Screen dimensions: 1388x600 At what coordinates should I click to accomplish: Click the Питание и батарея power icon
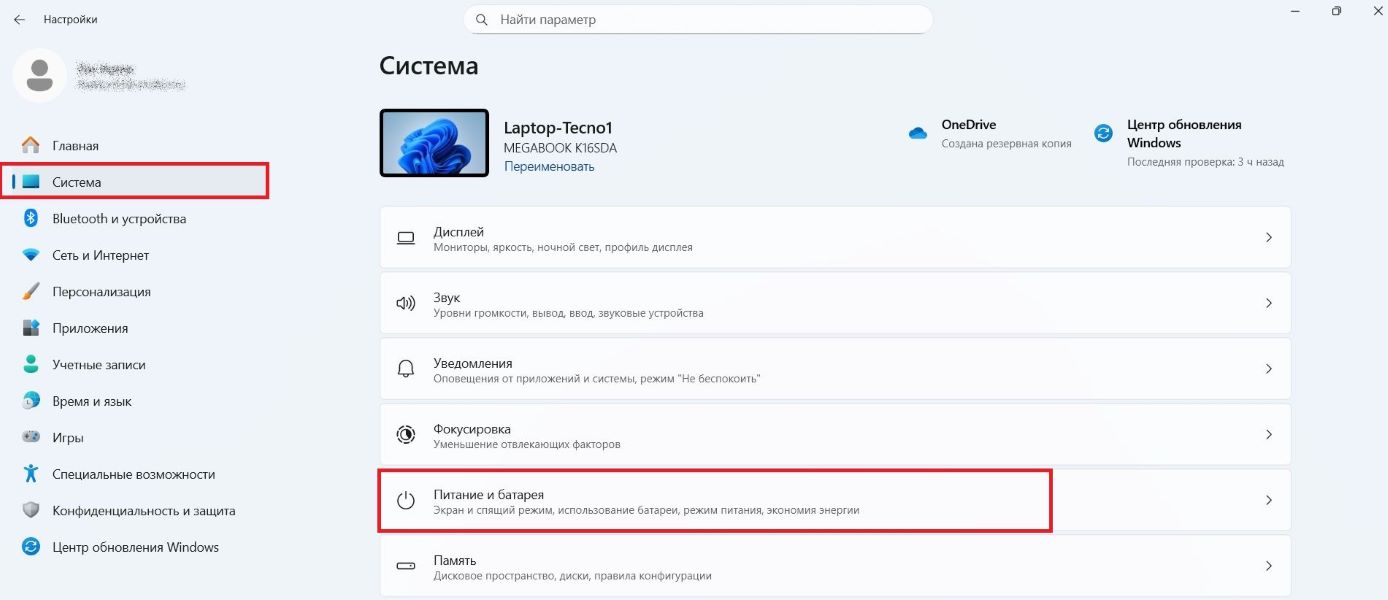click(x=405, y=500)
